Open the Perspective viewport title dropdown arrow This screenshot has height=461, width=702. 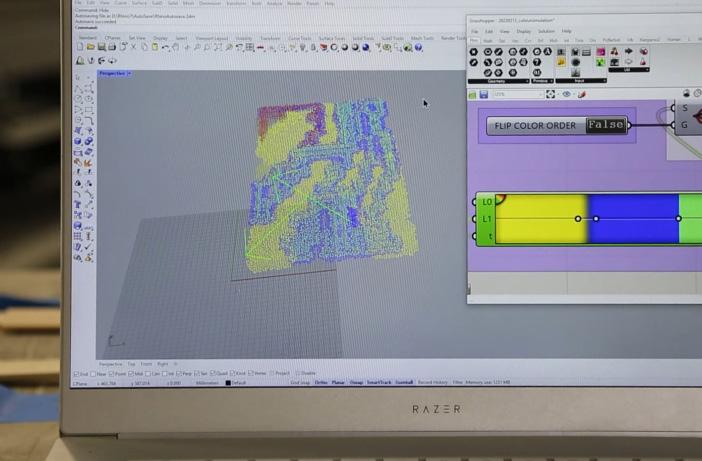129,73
